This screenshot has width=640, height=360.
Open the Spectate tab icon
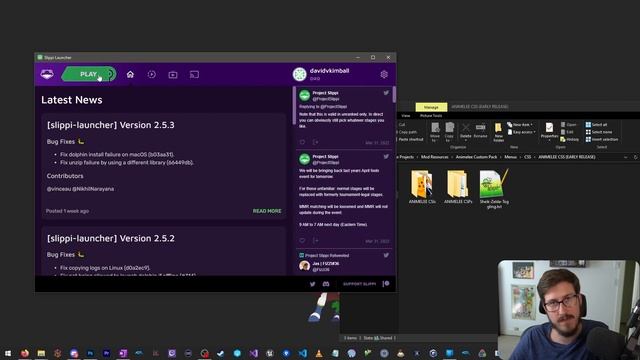pyautogui.click(x=173, y=74)
